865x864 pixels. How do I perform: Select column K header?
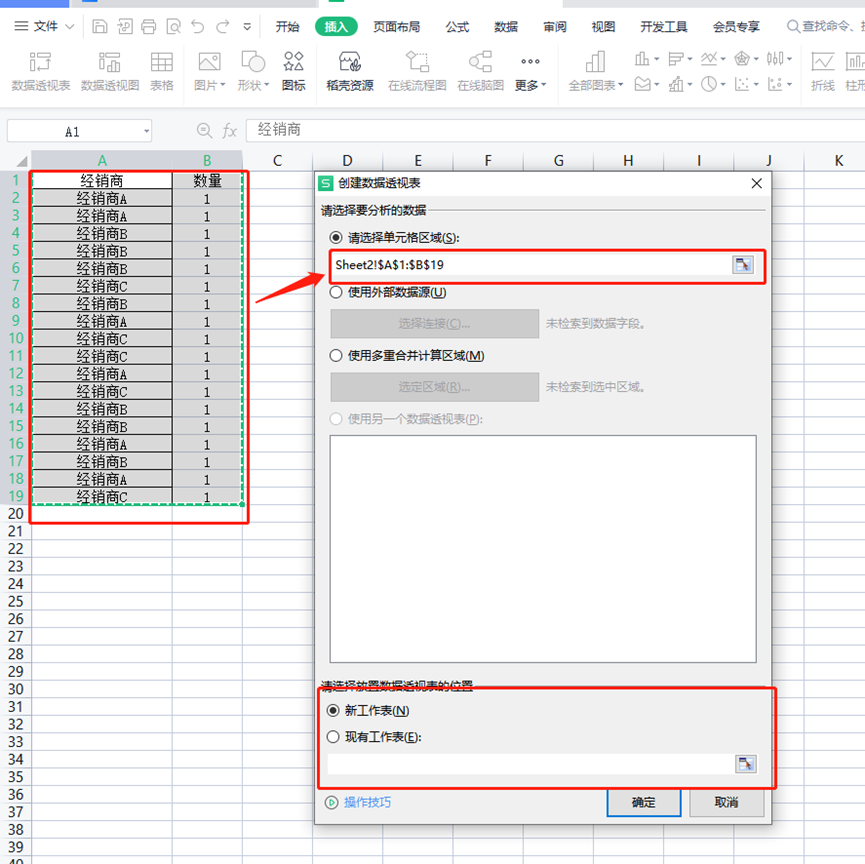tap(839, 161)
